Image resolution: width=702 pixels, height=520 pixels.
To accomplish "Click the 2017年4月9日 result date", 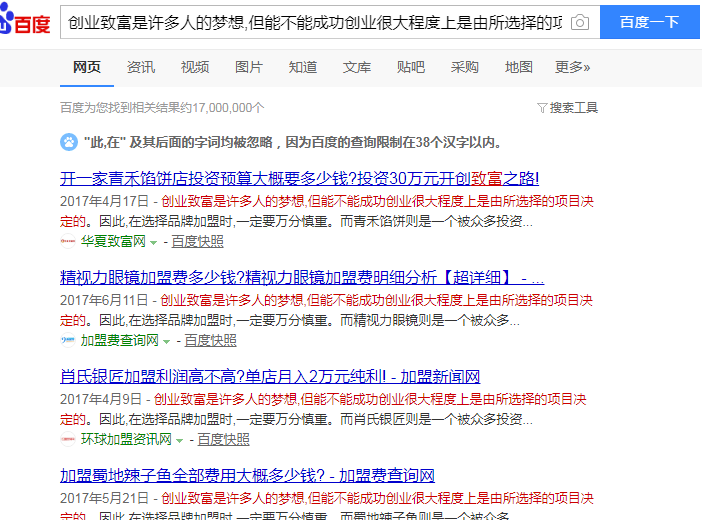I will tap(101, 399).
